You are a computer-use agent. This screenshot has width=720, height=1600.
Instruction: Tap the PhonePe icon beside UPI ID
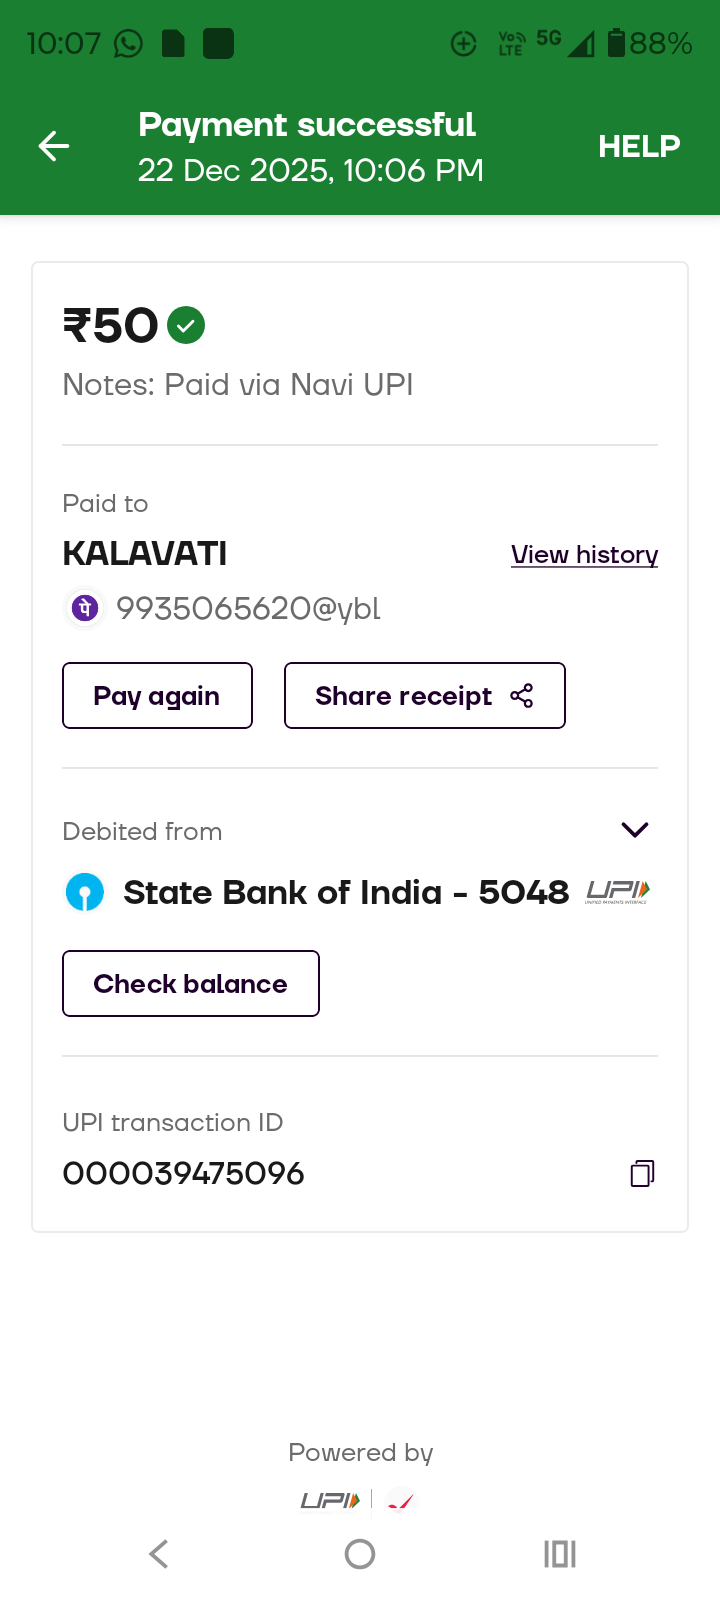click(85, 608)
